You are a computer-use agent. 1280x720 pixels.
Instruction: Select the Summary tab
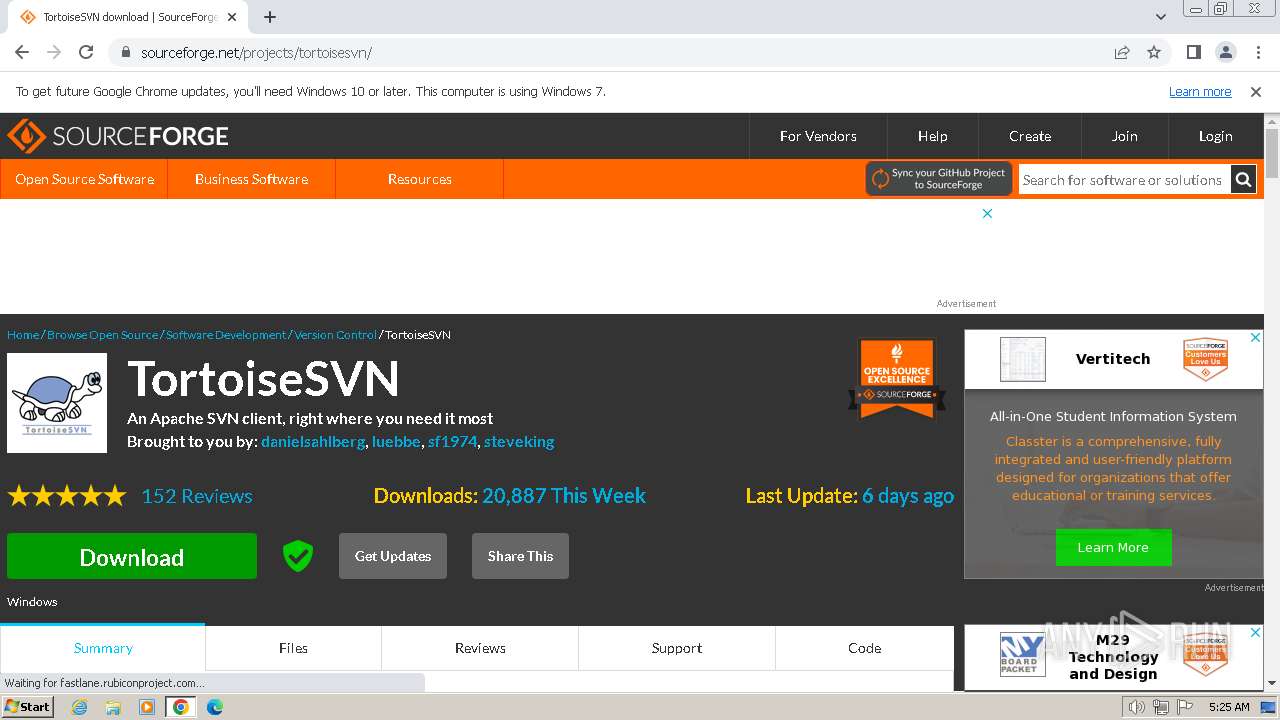(103, 648)
